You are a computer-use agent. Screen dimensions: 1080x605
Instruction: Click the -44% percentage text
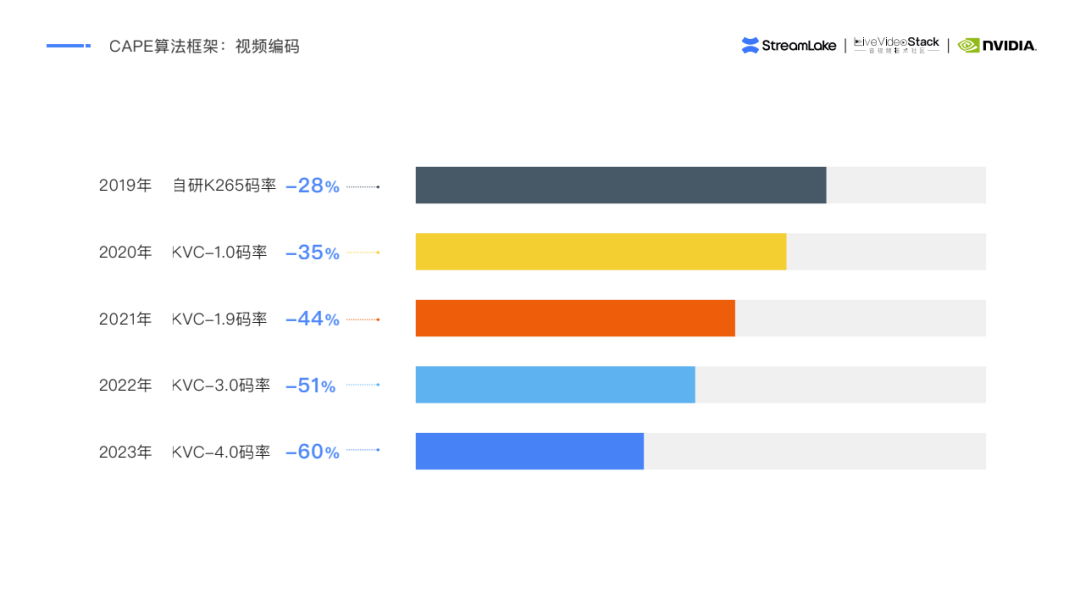tap(312, 319)
